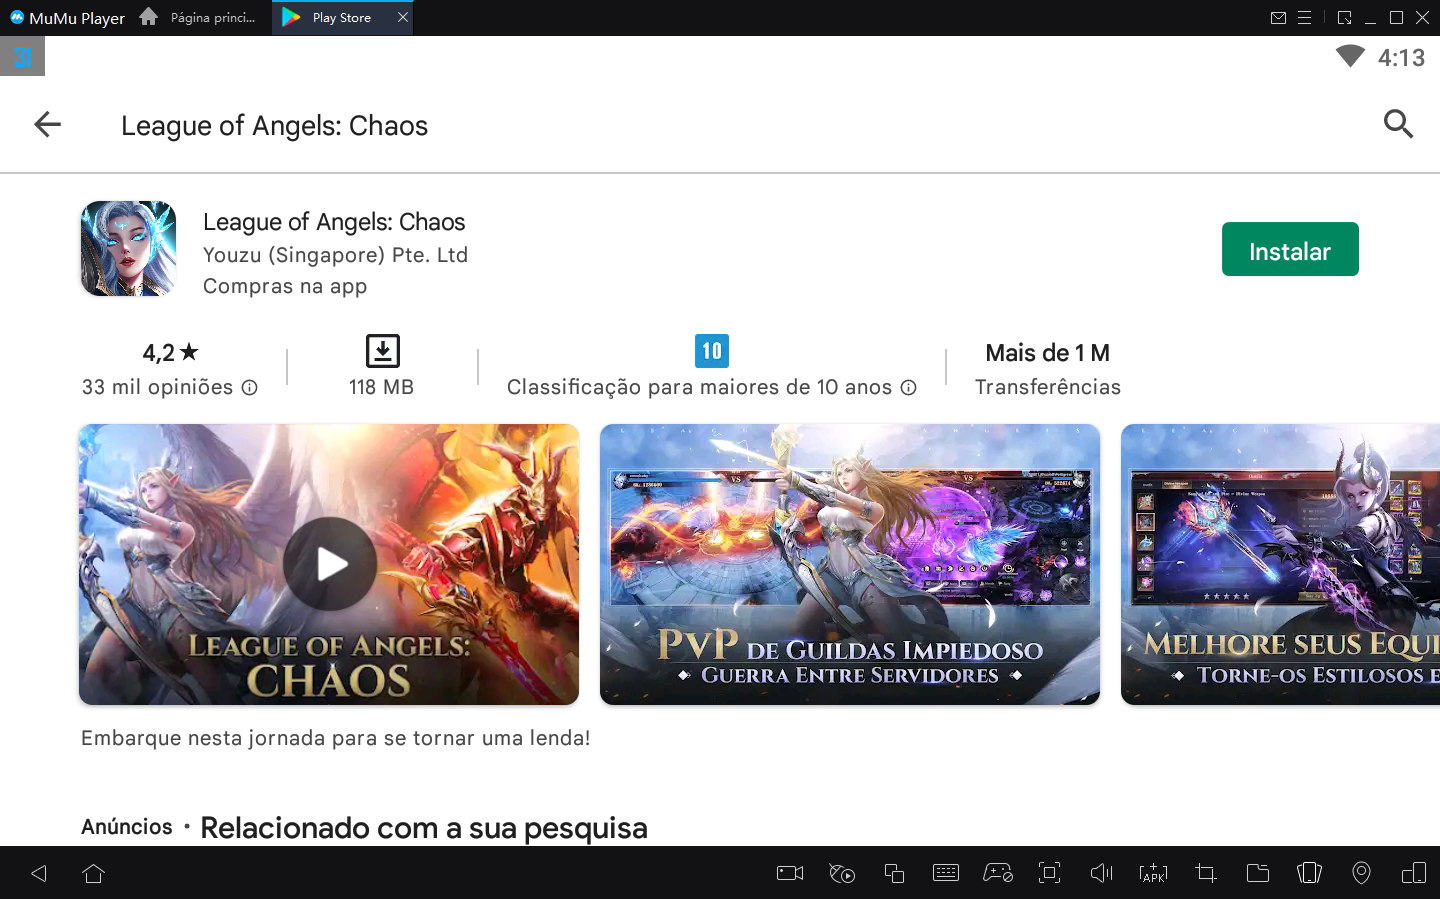Open keyboard mapping settings icon
Viewport: 1440px width, 899px height.
946,873
